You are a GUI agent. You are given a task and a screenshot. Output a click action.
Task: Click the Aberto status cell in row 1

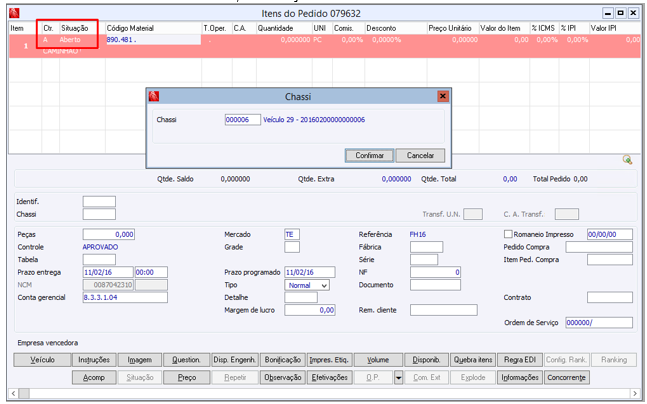[x=70, y=40]
